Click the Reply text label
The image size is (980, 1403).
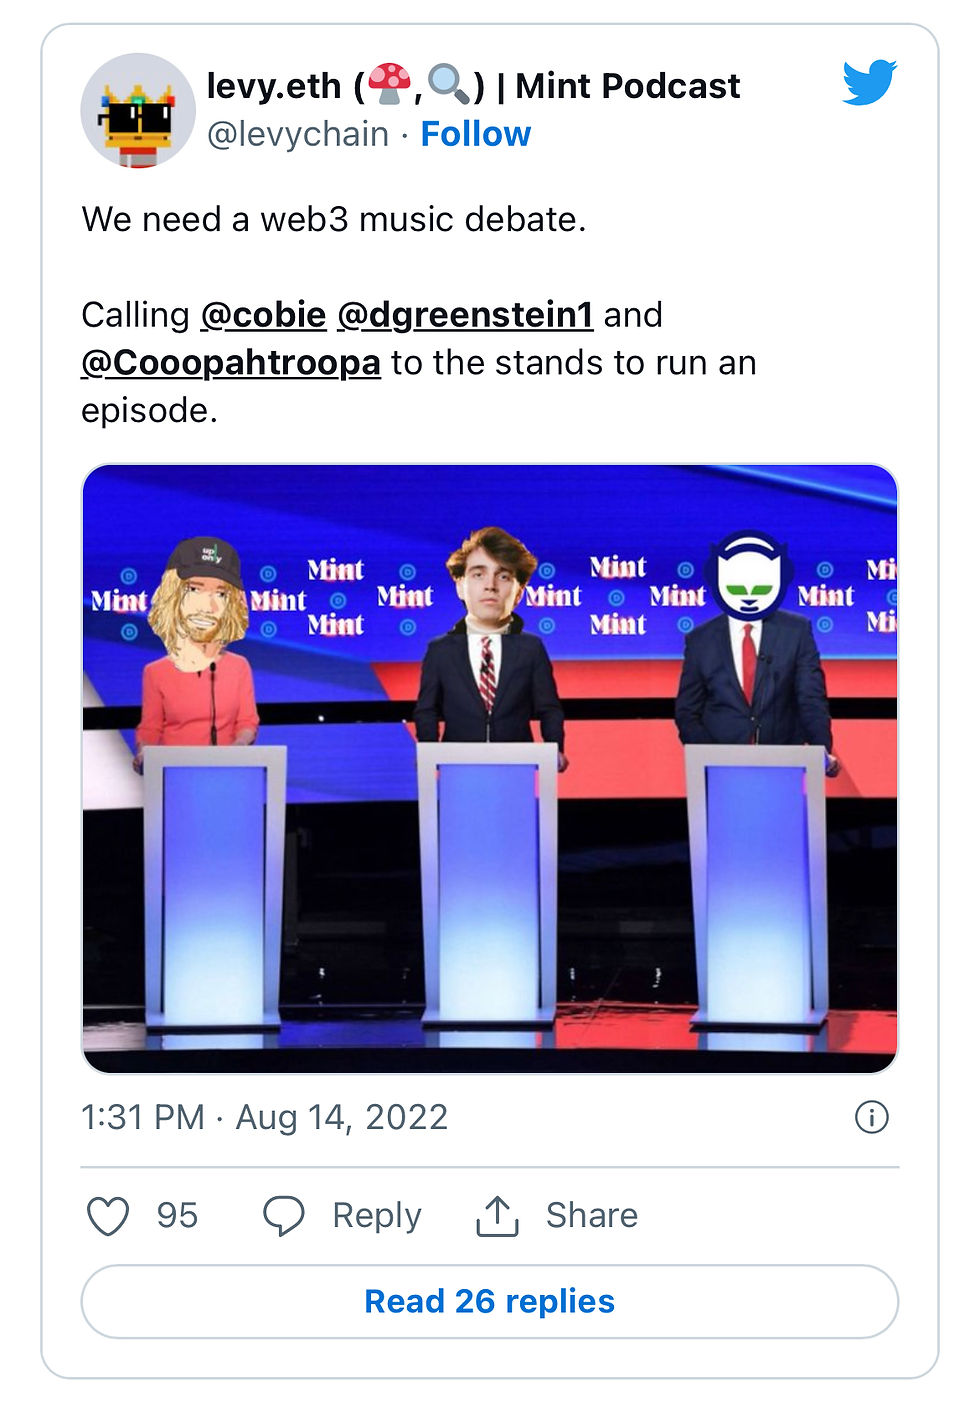tap(376, 1216)
